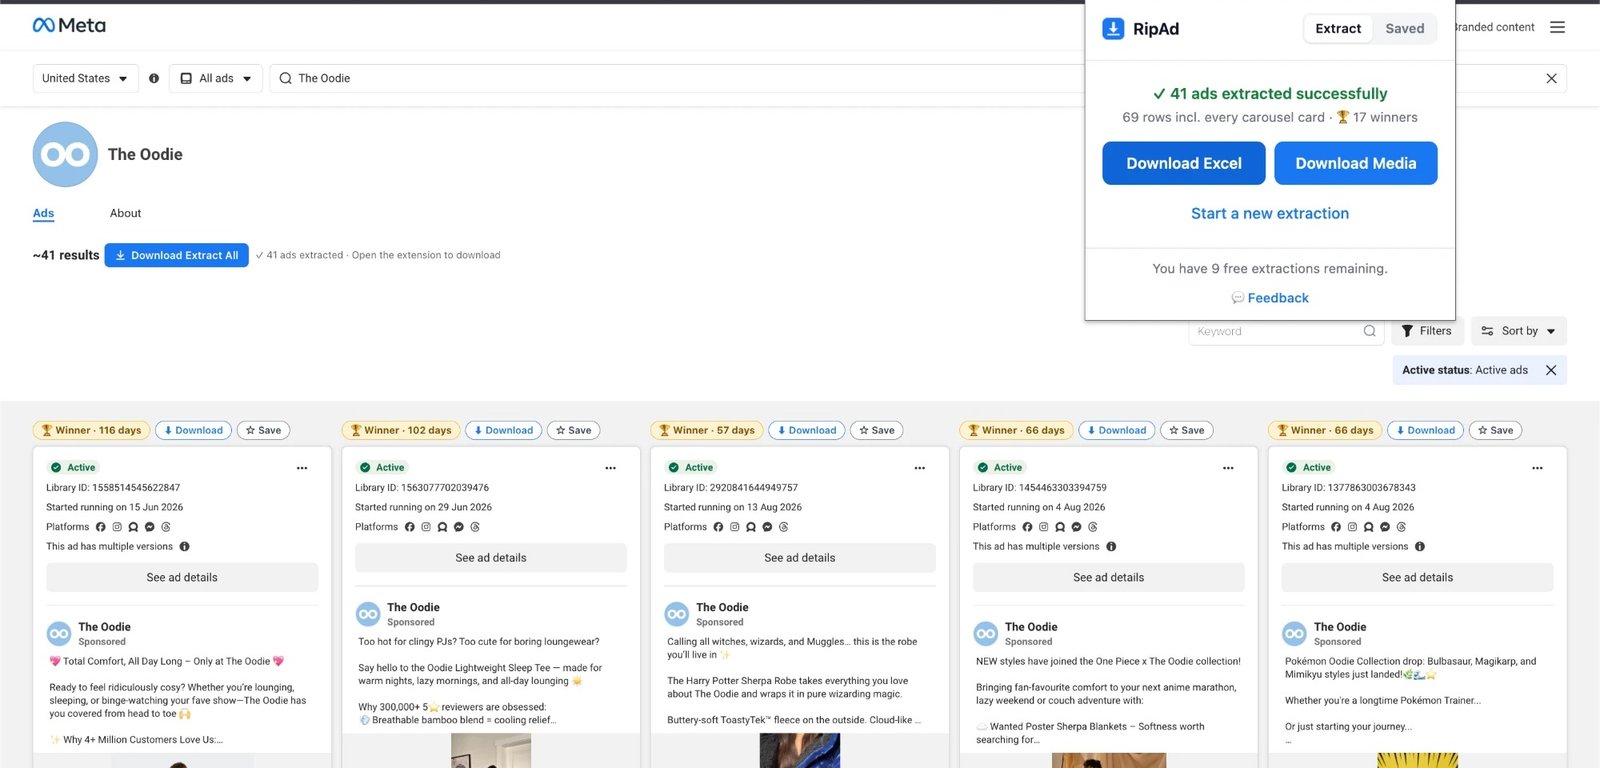The height and width of the screenshot is (768, 1600).
Task: Remove the Active status filter chip
Action: [x=1551, y=370]
